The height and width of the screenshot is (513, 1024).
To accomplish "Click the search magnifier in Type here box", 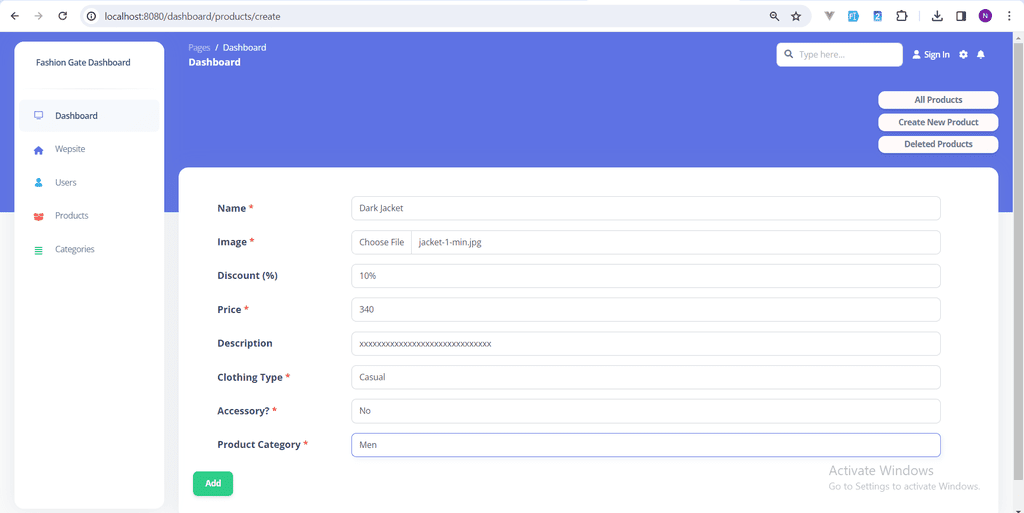I will [x=788, y=54].
